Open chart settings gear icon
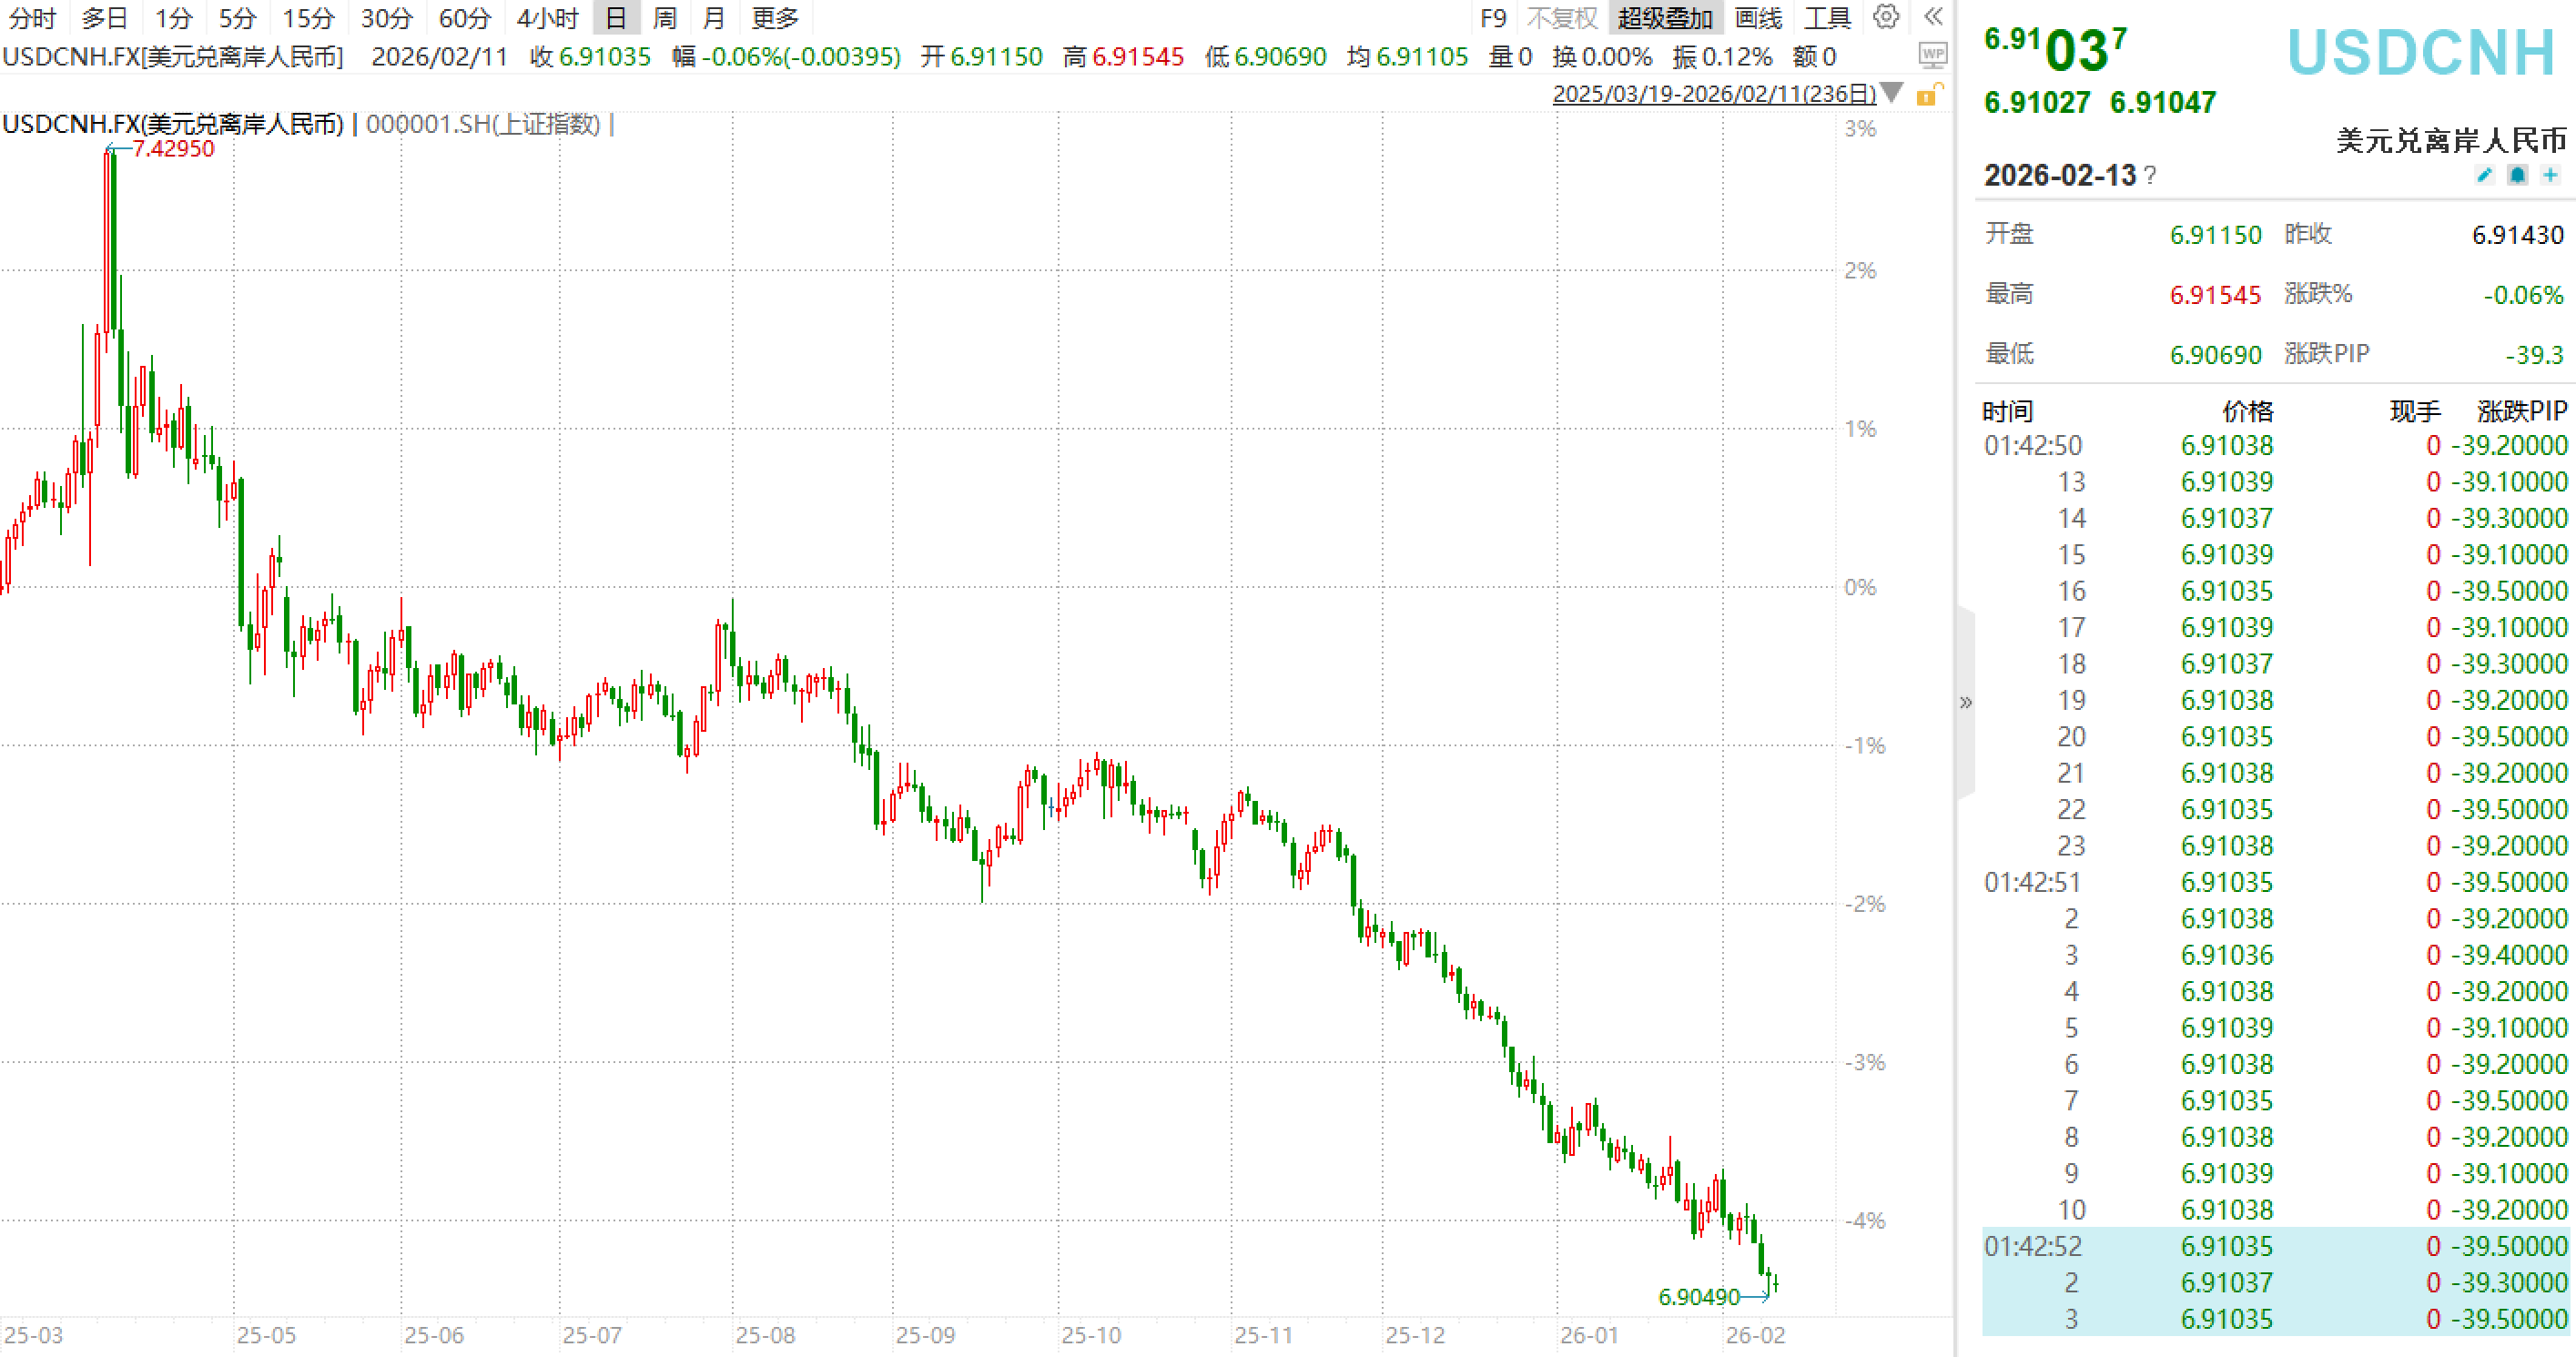2576x1357 pixels. pyautogui.click(x=1886, y=17)
